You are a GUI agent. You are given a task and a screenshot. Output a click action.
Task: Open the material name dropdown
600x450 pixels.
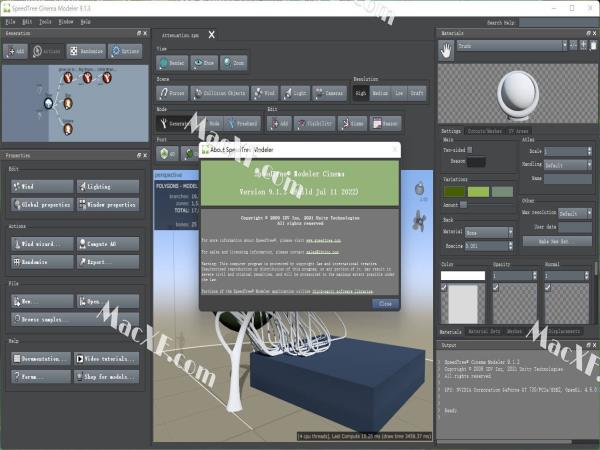(x=512, y=46)
